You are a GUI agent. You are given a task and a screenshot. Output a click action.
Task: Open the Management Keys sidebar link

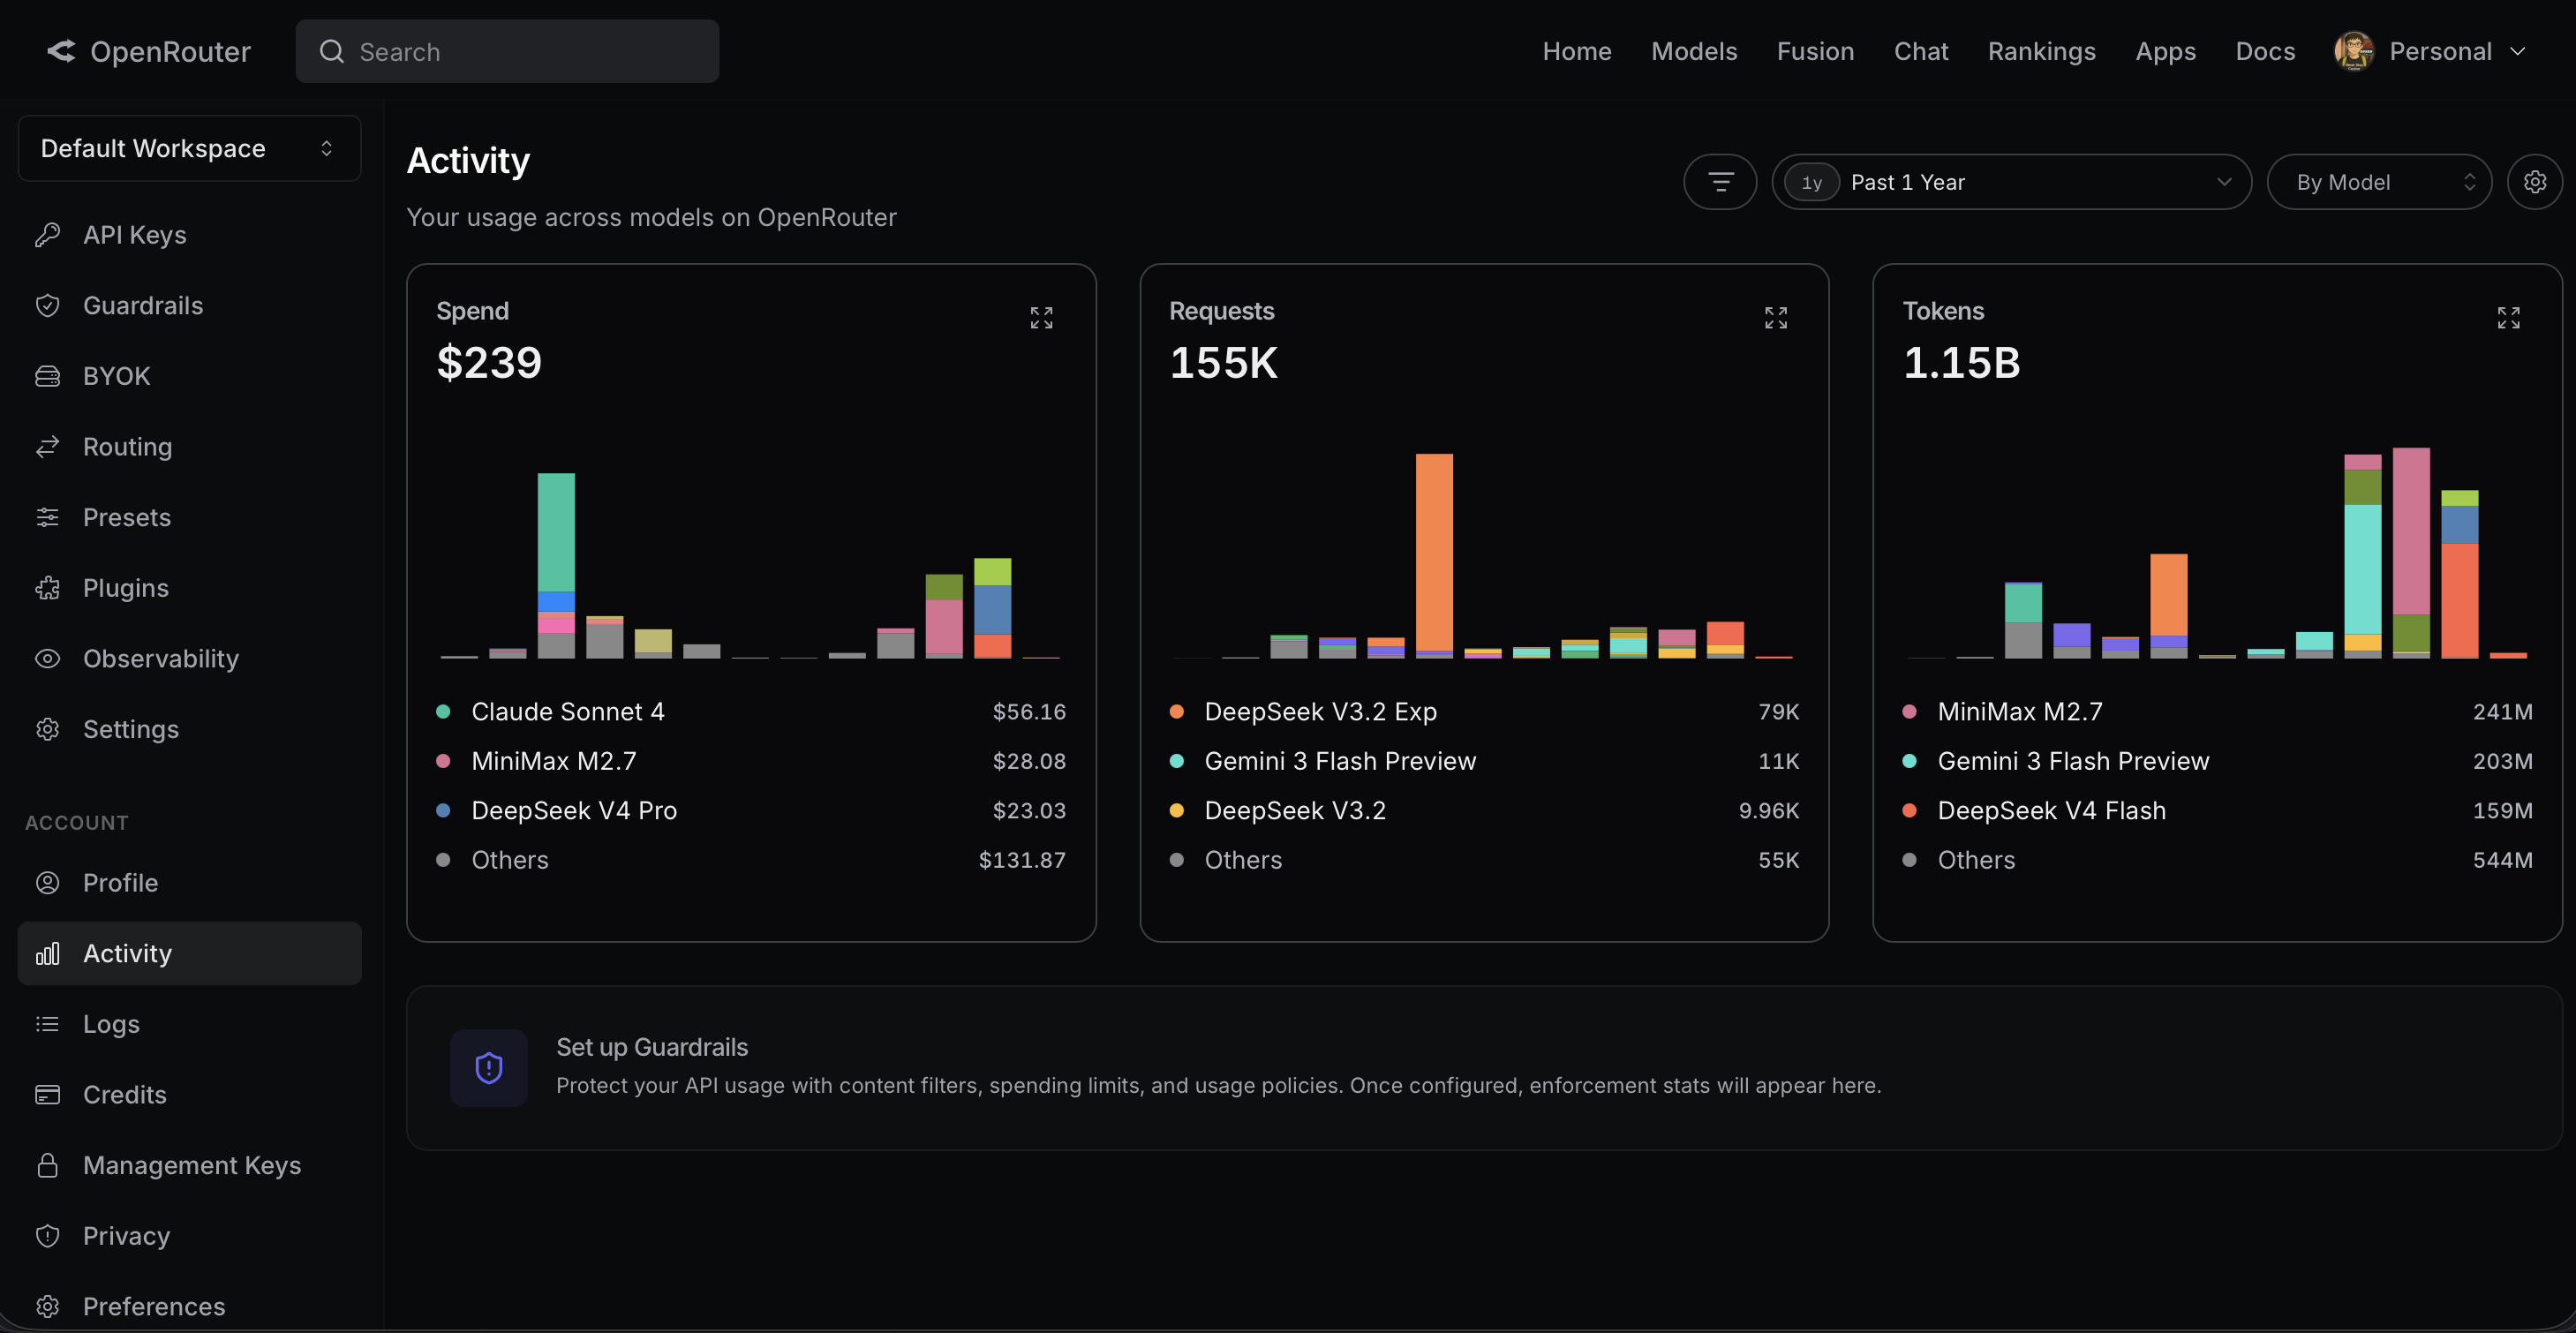[190, 1165]
